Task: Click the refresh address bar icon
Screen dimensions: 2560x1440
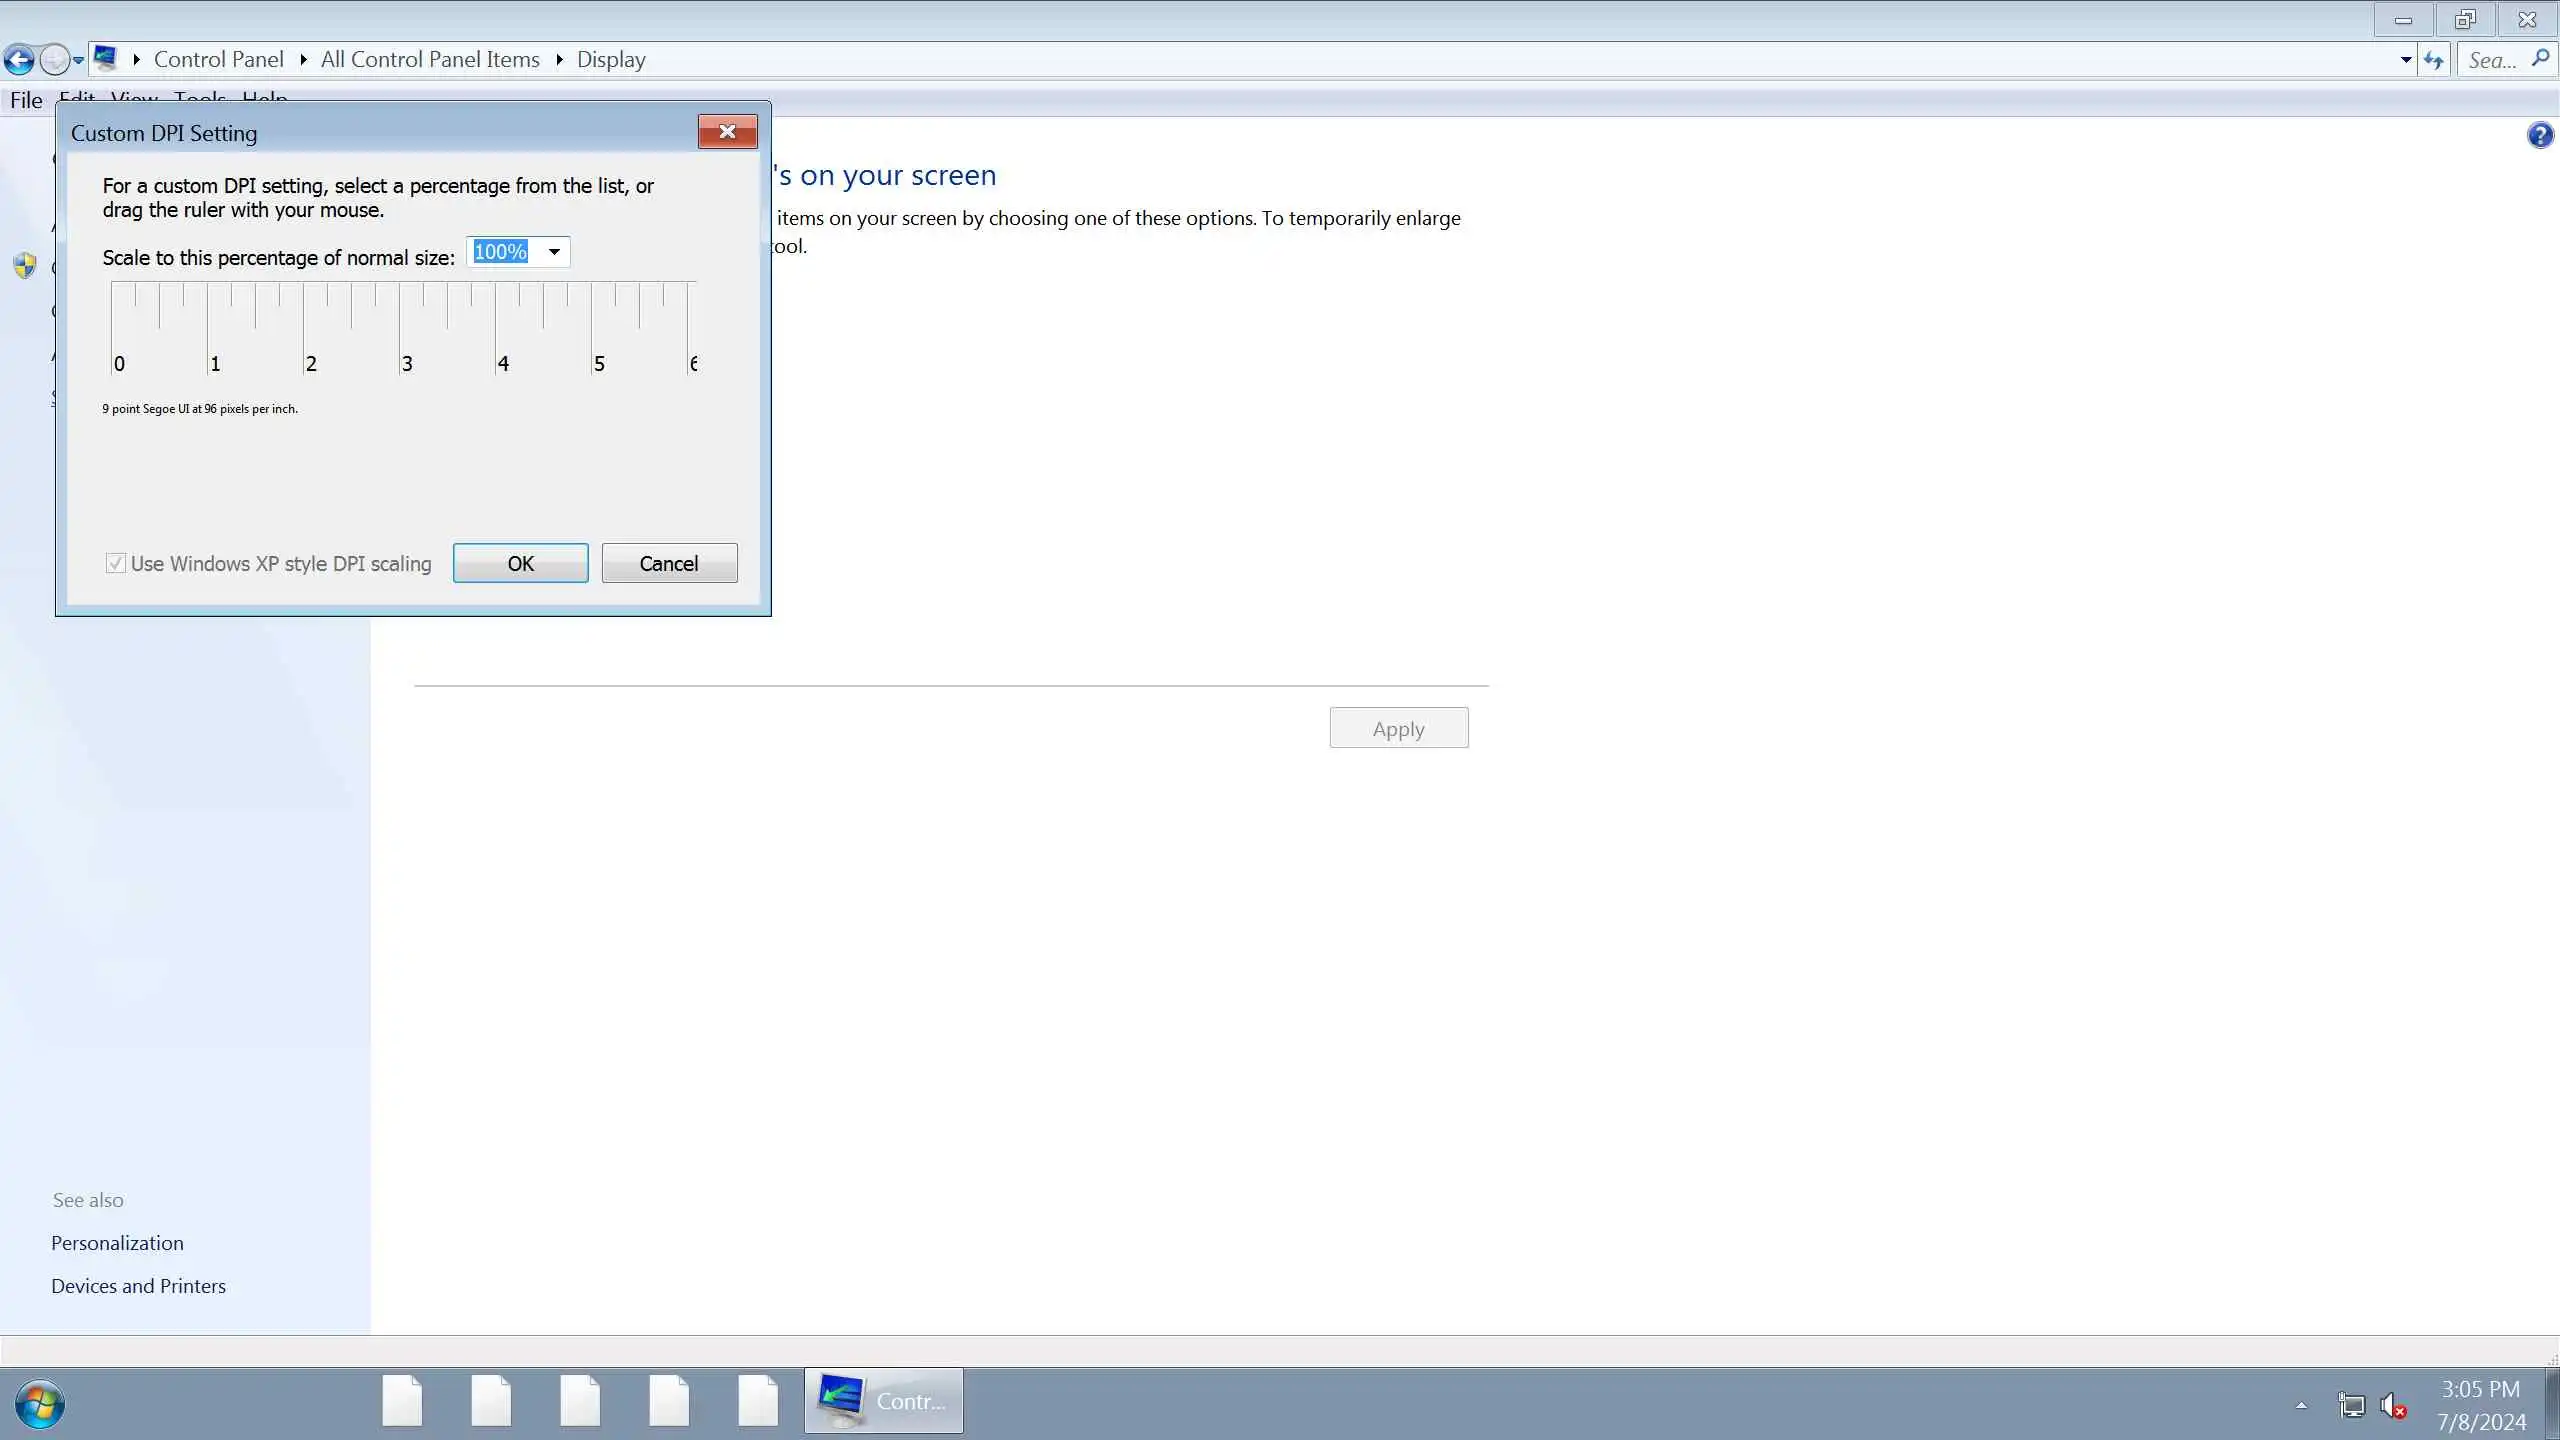Action: (x=2434, y=60)
